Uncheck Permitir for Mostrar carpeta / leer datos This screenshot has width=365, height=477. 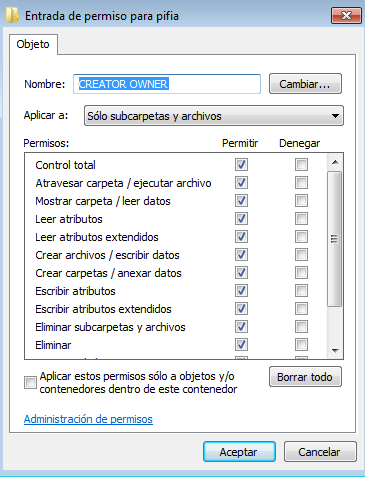[x=241, y=200]
